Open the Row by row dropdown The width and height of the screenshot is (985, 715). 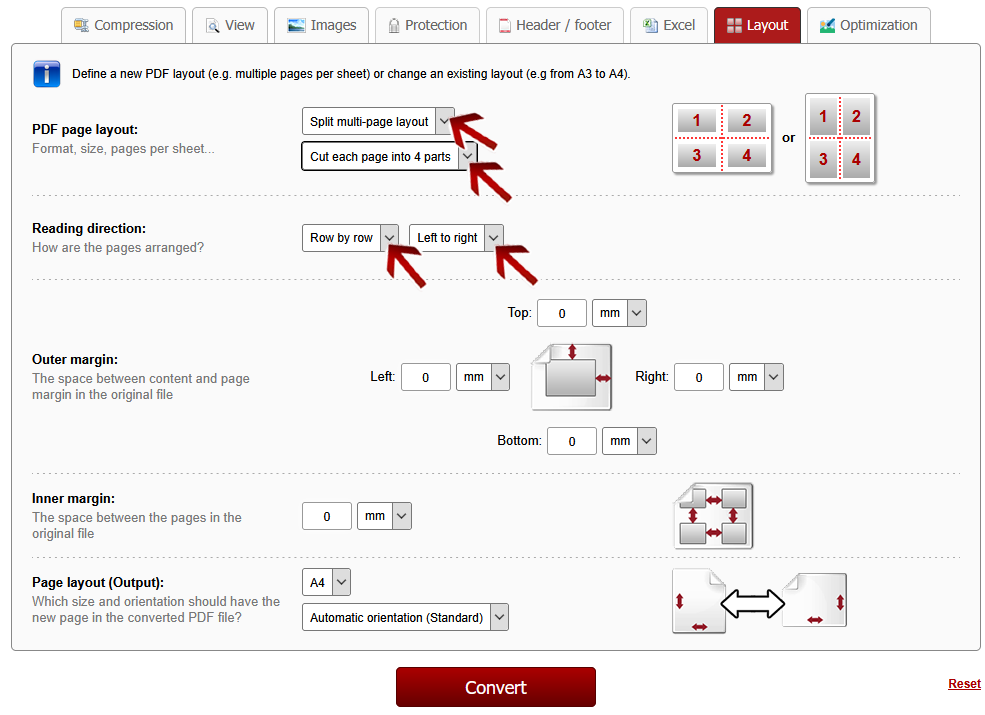(350, 238)
